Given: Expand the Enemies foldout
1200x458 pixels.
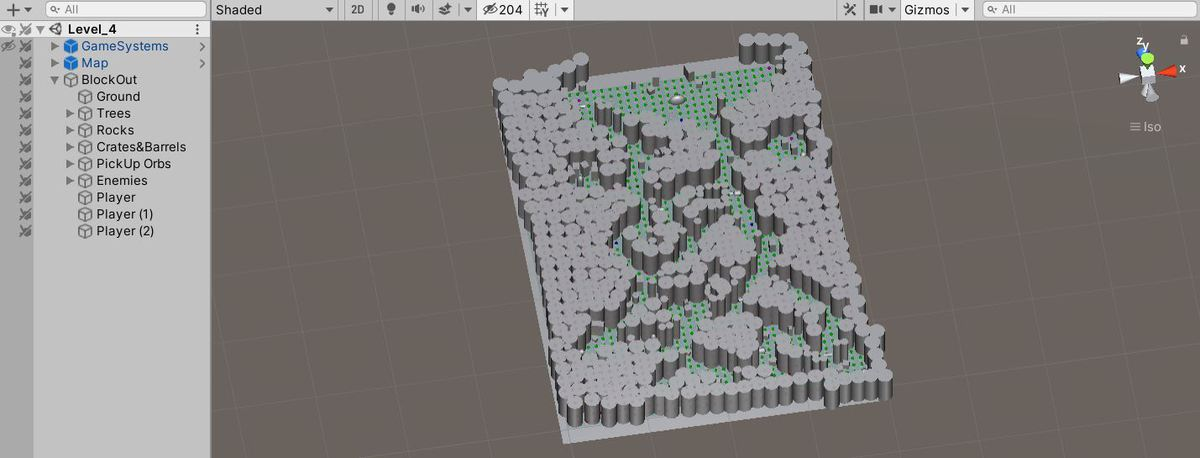Looking at the screenshot, I should [70, 181].
